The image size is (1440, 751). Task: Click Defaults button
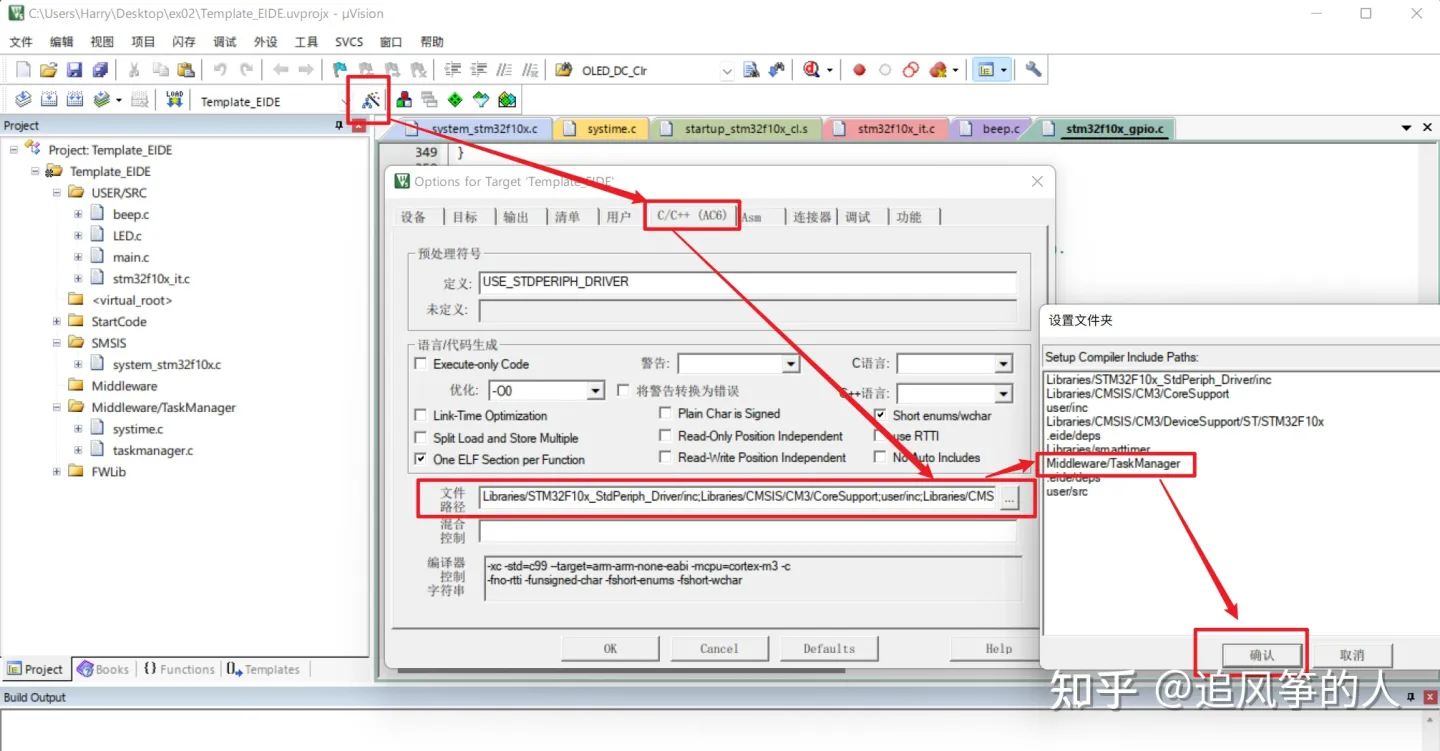(829, 648)
